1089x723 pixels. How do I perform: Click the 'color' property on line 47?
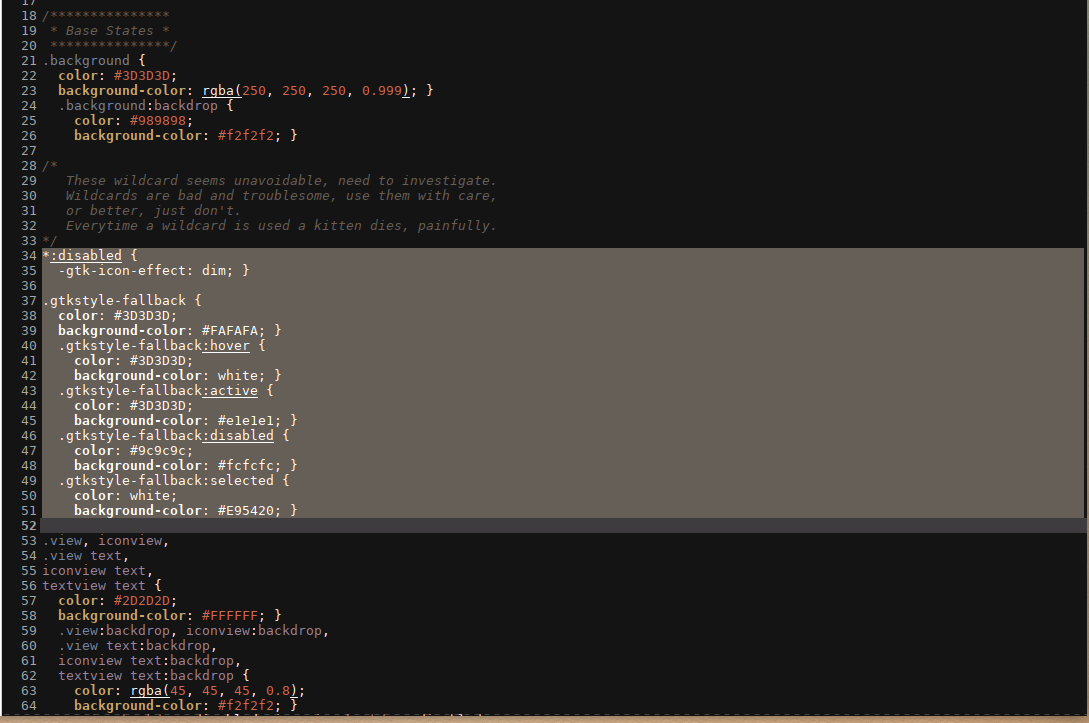(94, 451)
